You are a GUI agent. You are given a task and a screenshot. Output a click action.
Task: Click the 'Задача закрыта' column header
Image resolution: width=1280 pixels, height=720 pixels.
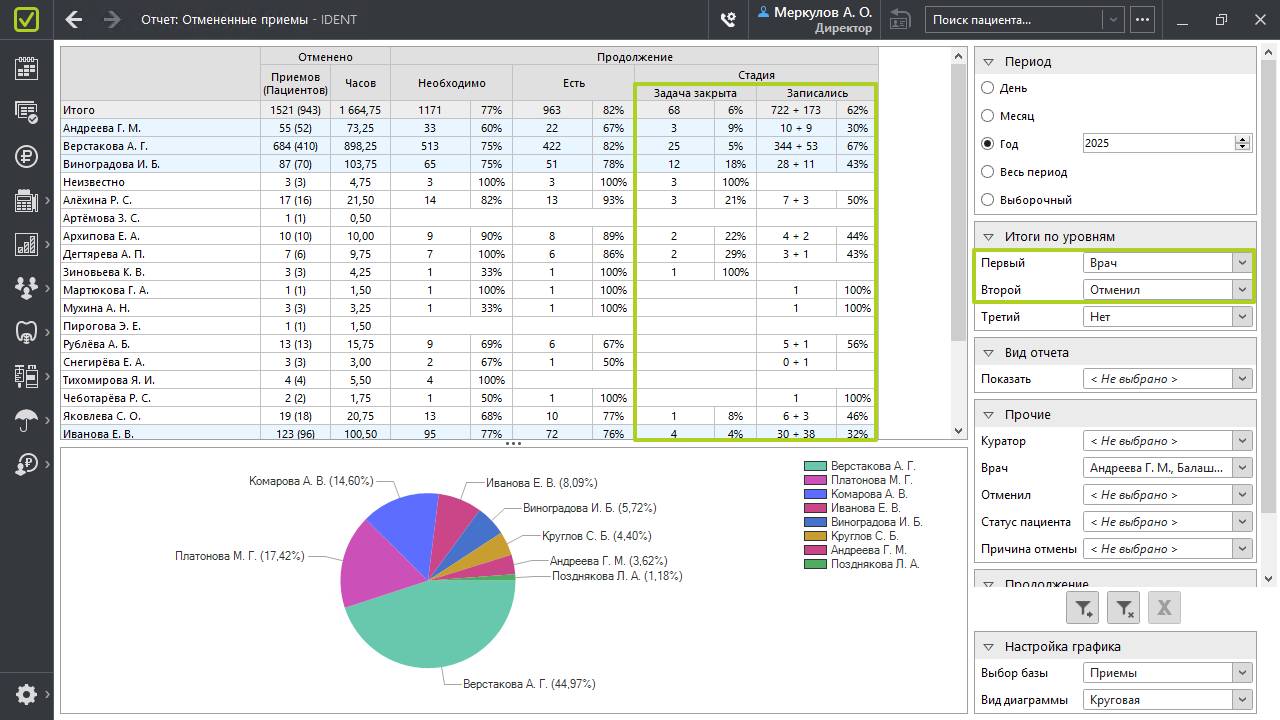[x=695, y=93]
